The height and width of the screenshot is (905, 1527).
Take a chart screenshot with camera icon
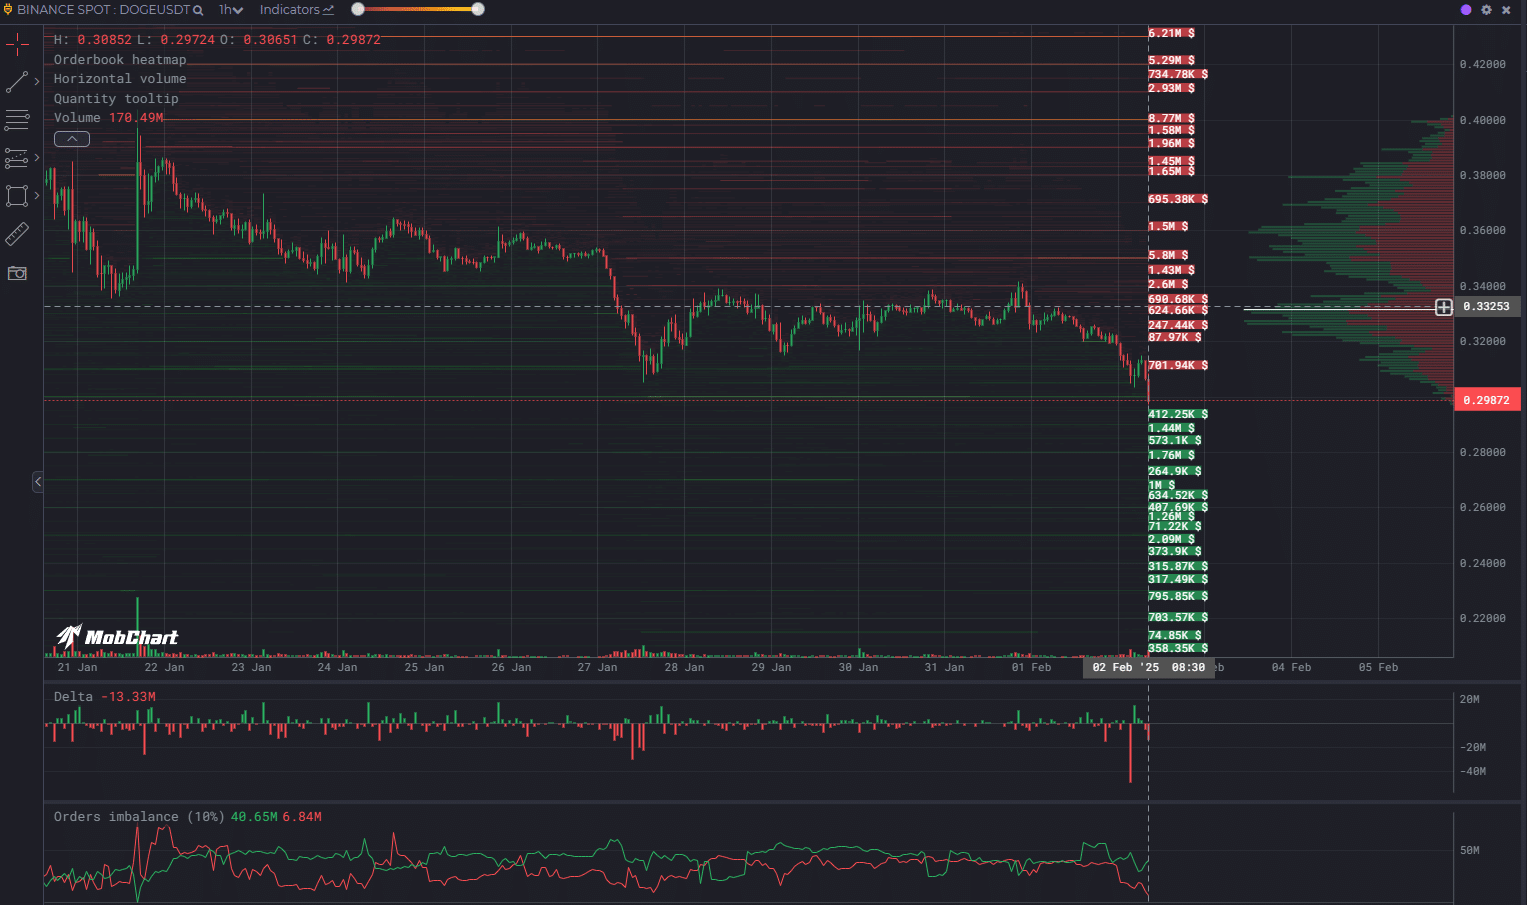pyautogui.click(x=17, y=273)
